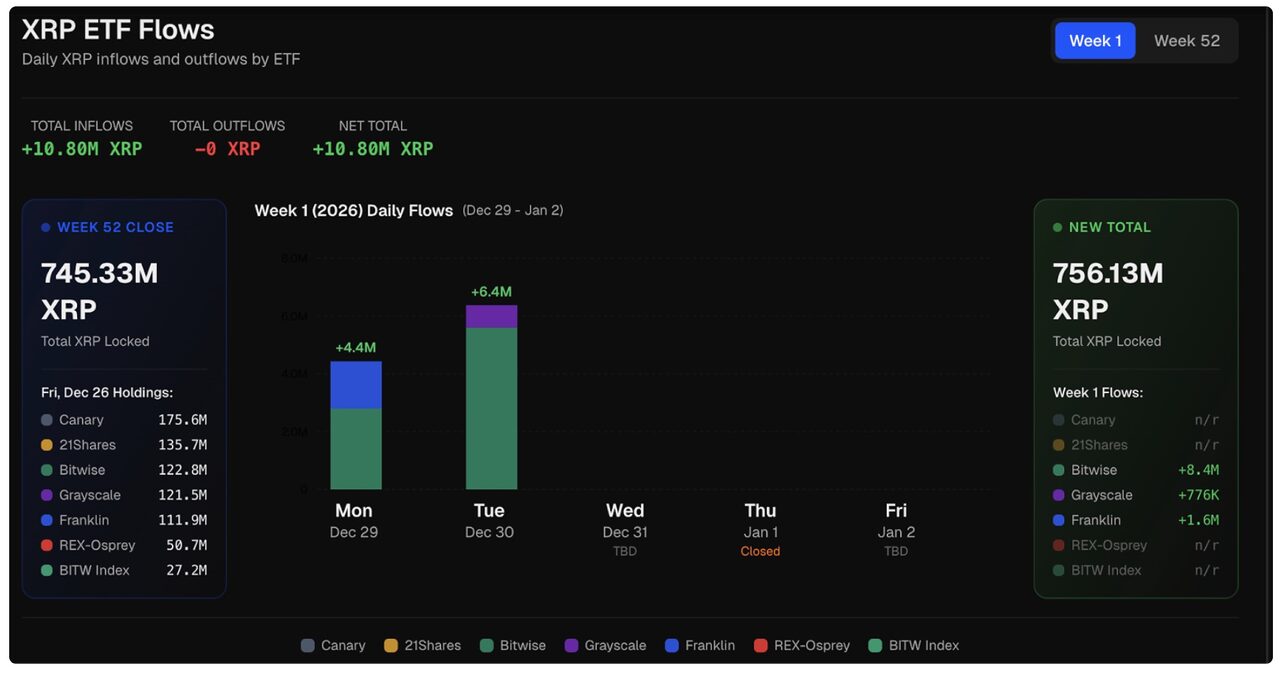Click Franklin blue square in bottom legend
Screen dimensions: 1280x676
pos(672,646)
